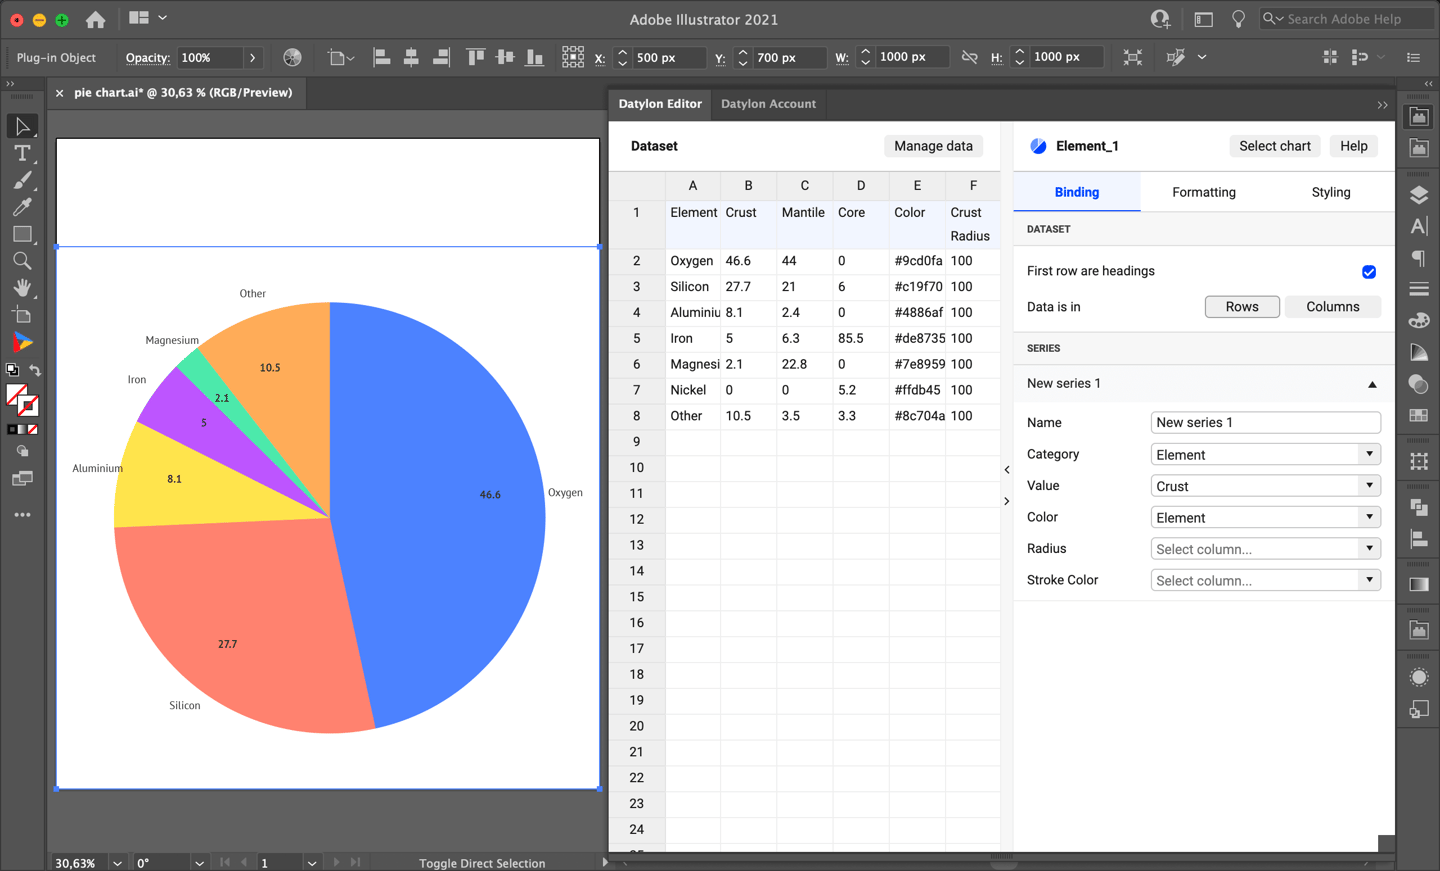Grab the Hand tool
1440x871 pixels.
(20, 287)
